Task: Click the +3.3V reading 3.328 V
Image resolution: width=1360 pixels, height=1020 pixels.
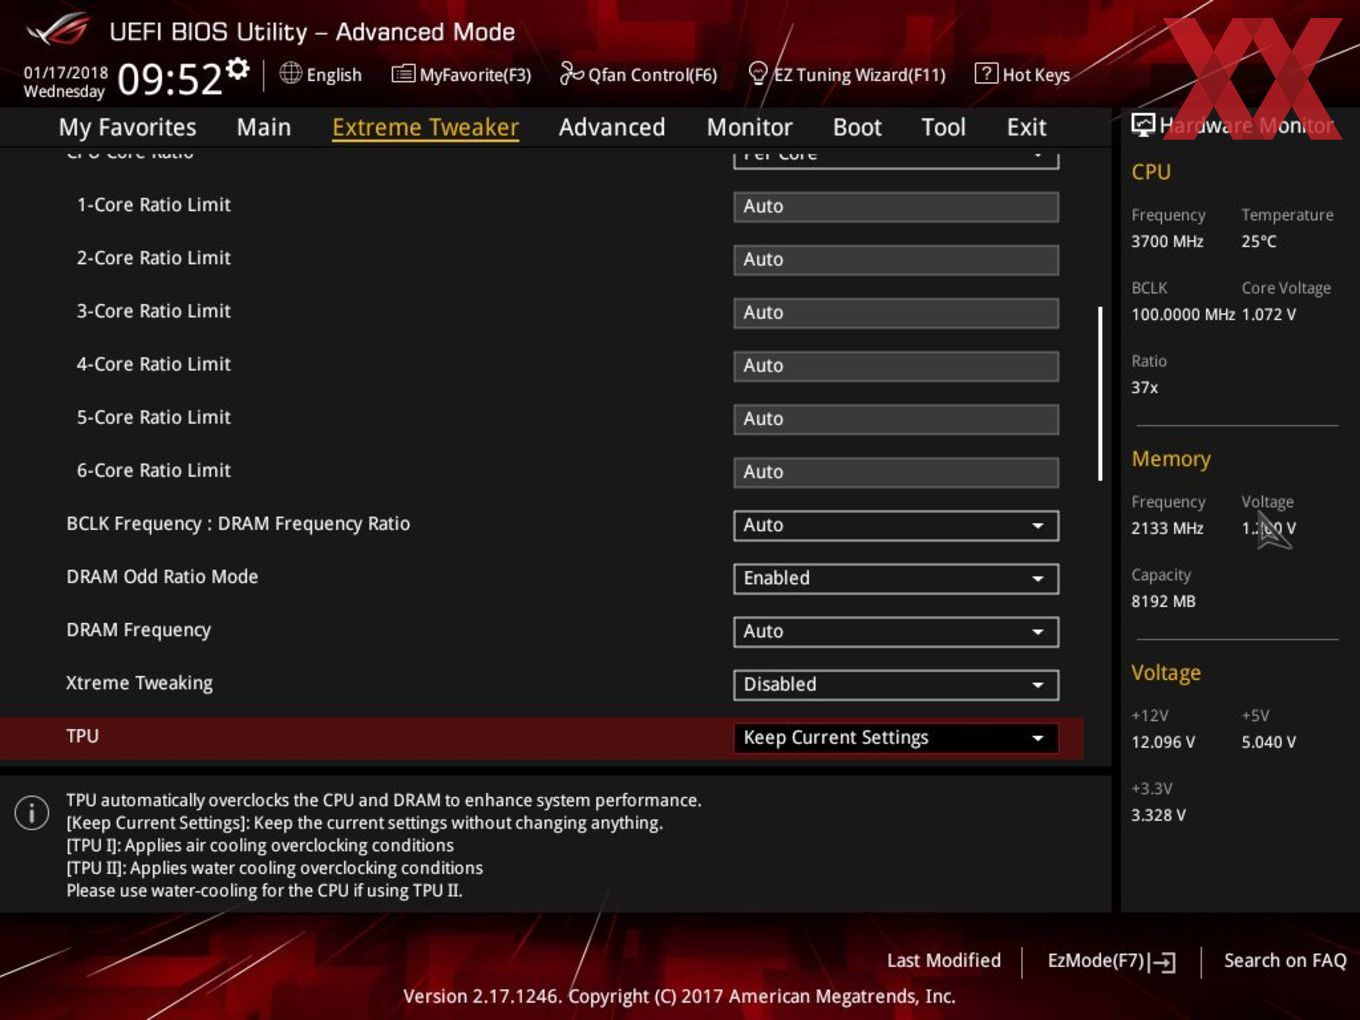Action: (x=1158, y=815)
